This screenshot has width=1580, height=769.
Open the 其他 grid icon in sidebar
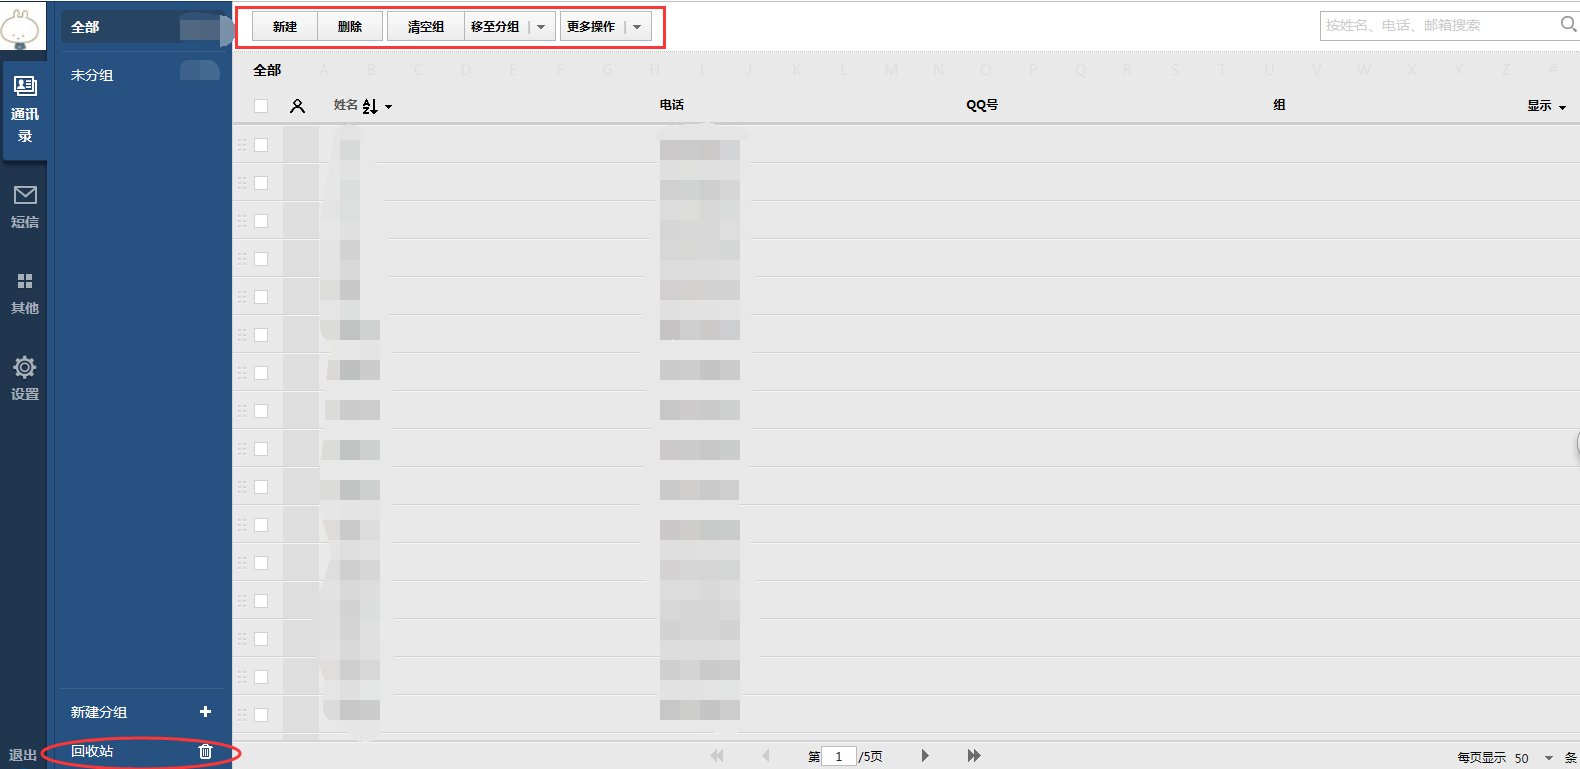(x=25, y=281)
